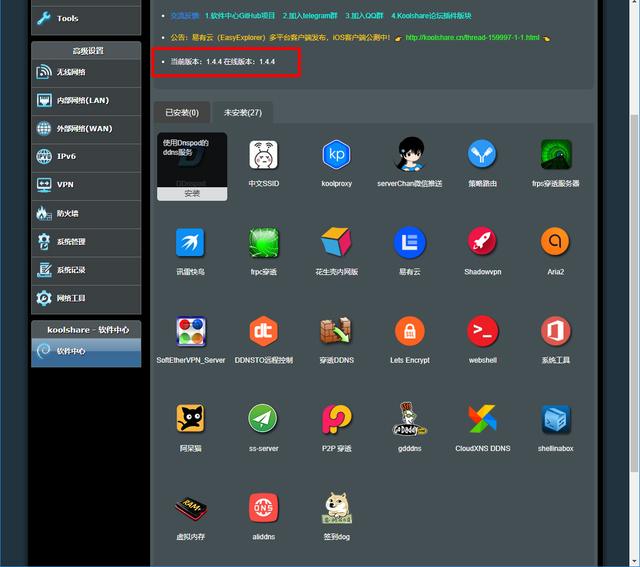Open the 1.软件中心GitHub项目 link
This screenshot has height=567, width=640.
pos(240,16)
